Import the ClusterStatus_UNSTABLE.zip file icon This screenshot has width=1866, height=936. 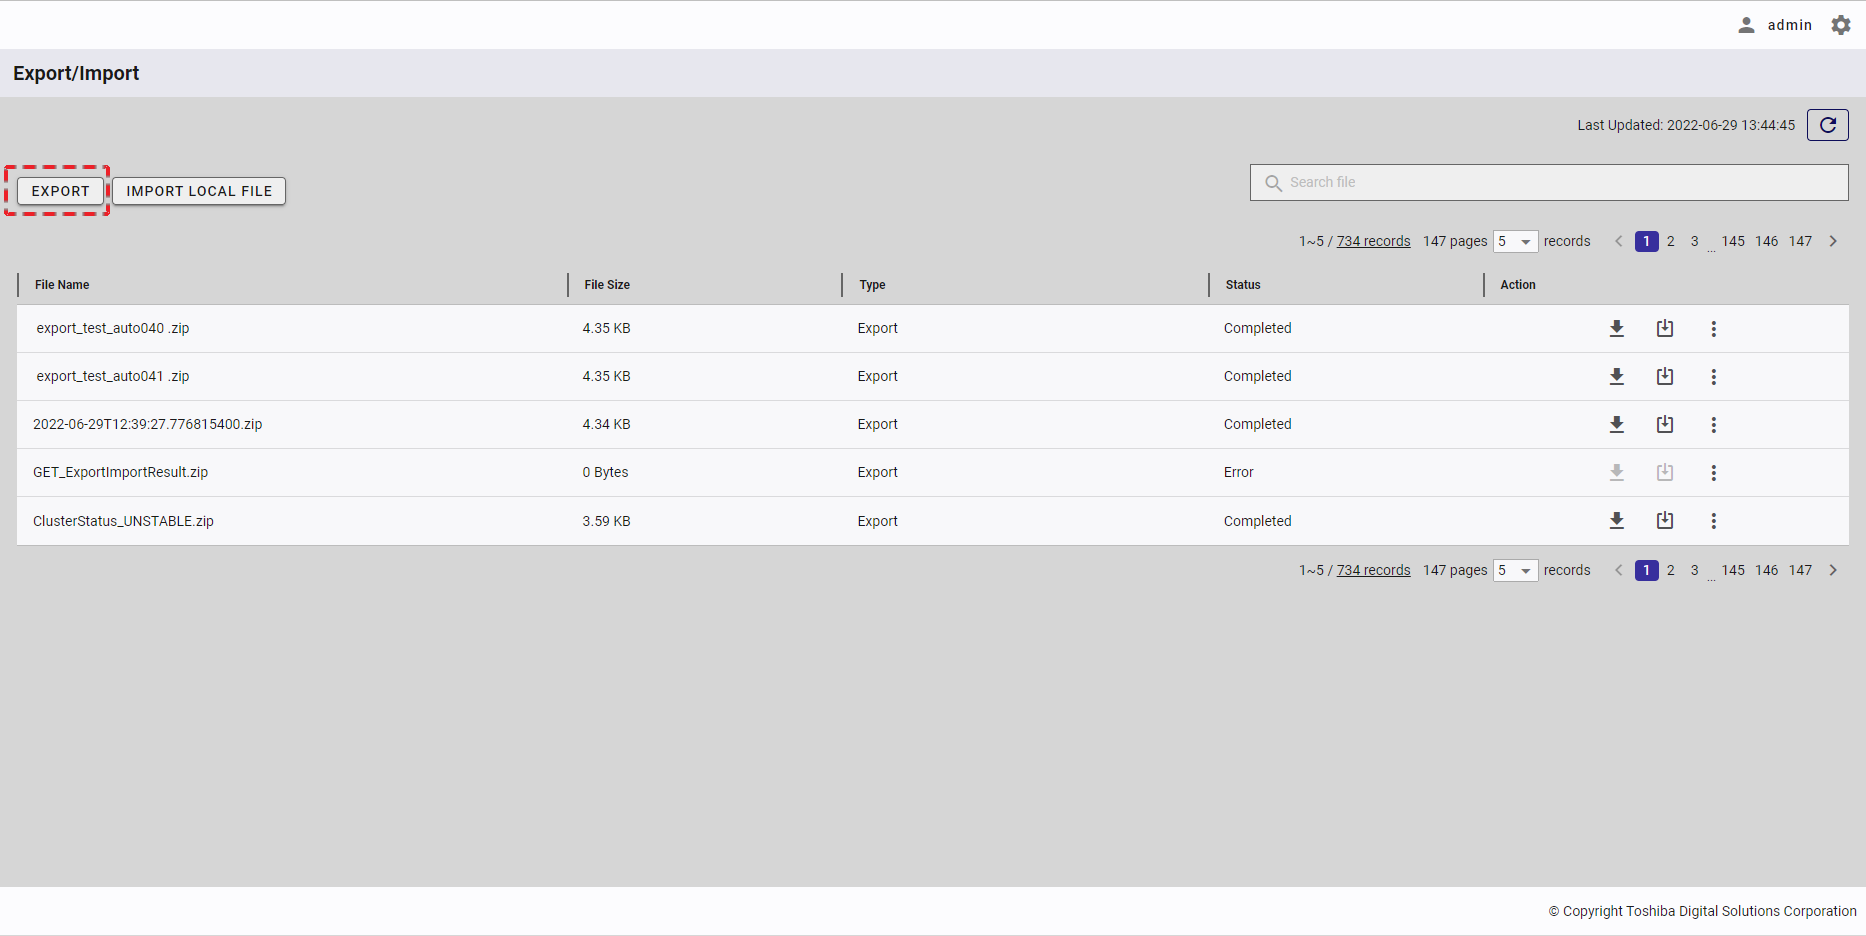point(1664,520)
